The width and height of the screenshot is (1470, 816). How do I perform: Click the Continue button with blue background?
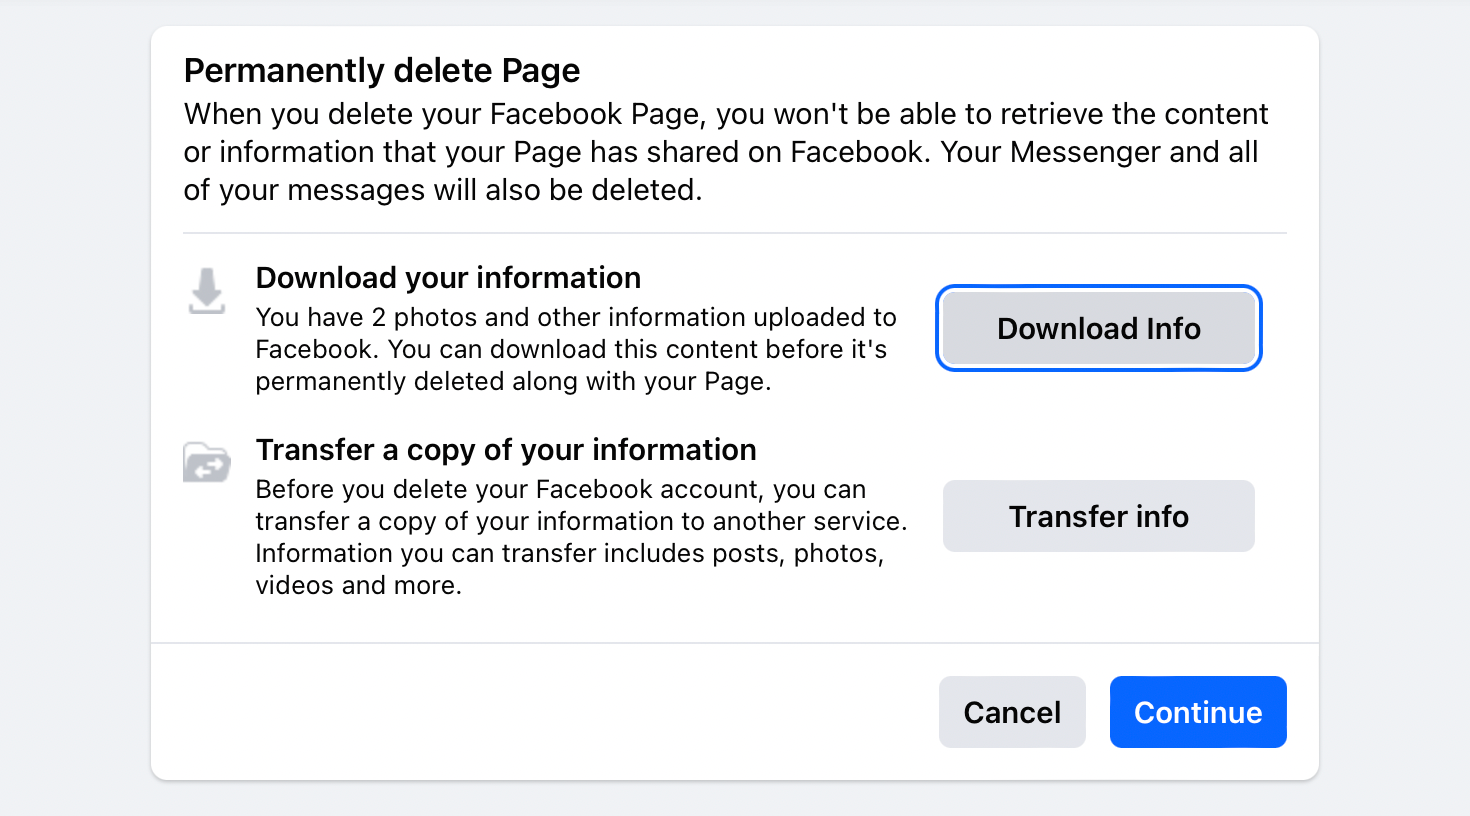[1197, 712]
